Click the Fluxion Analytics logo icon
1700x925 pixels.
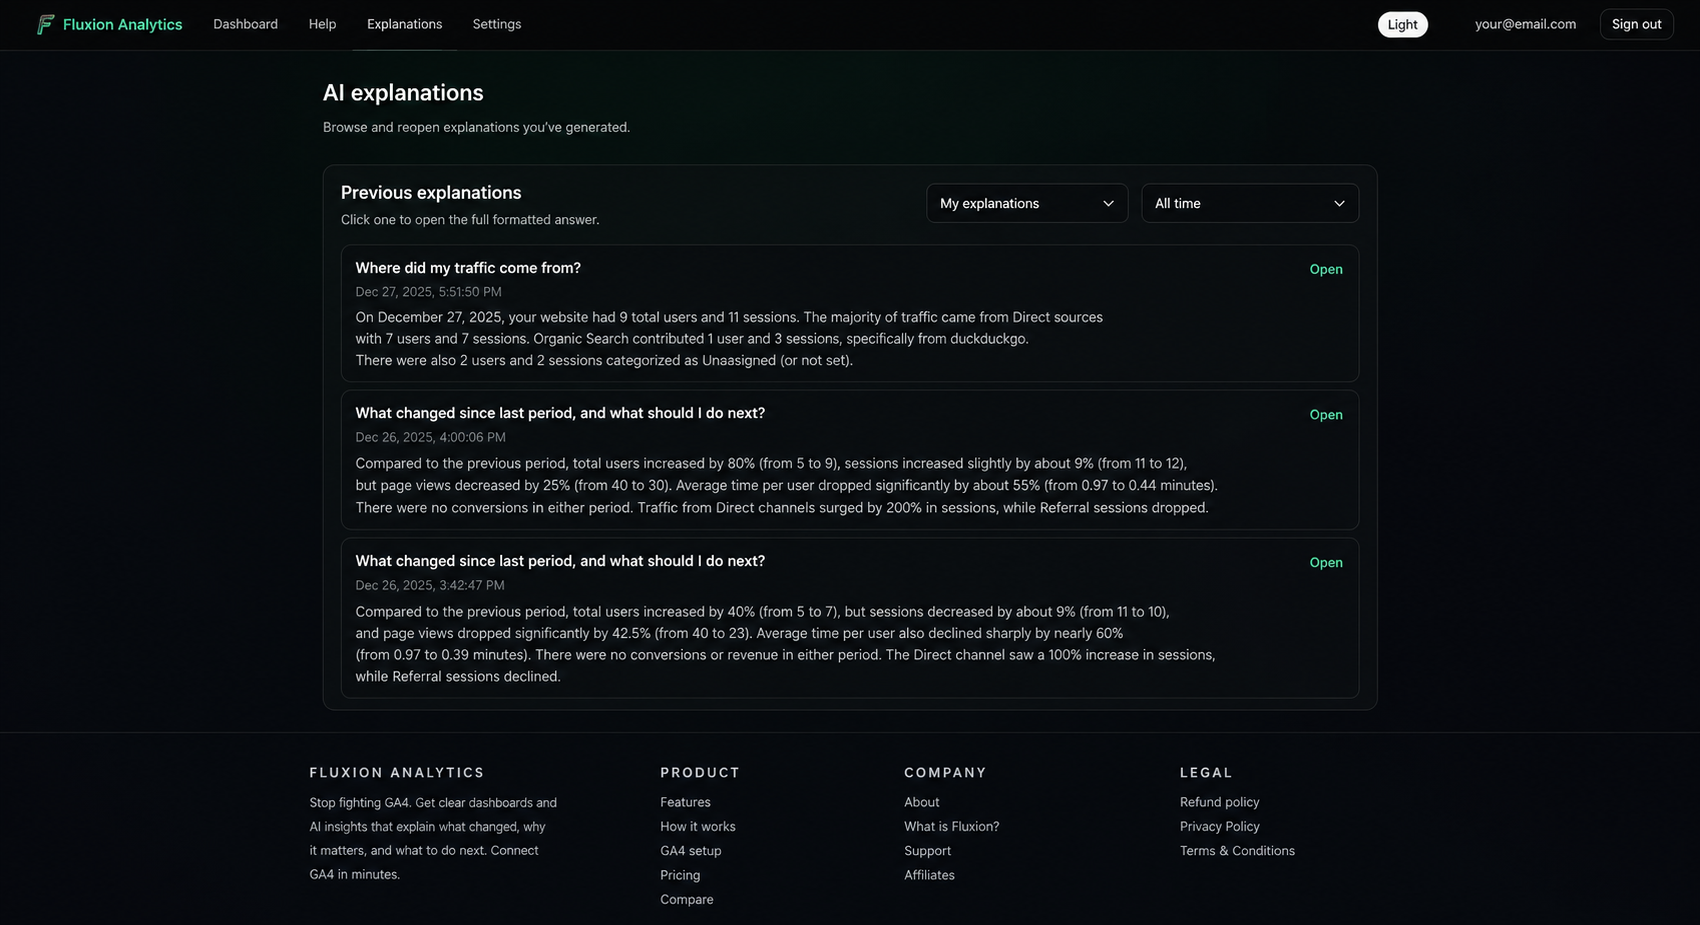coord(45,24)
